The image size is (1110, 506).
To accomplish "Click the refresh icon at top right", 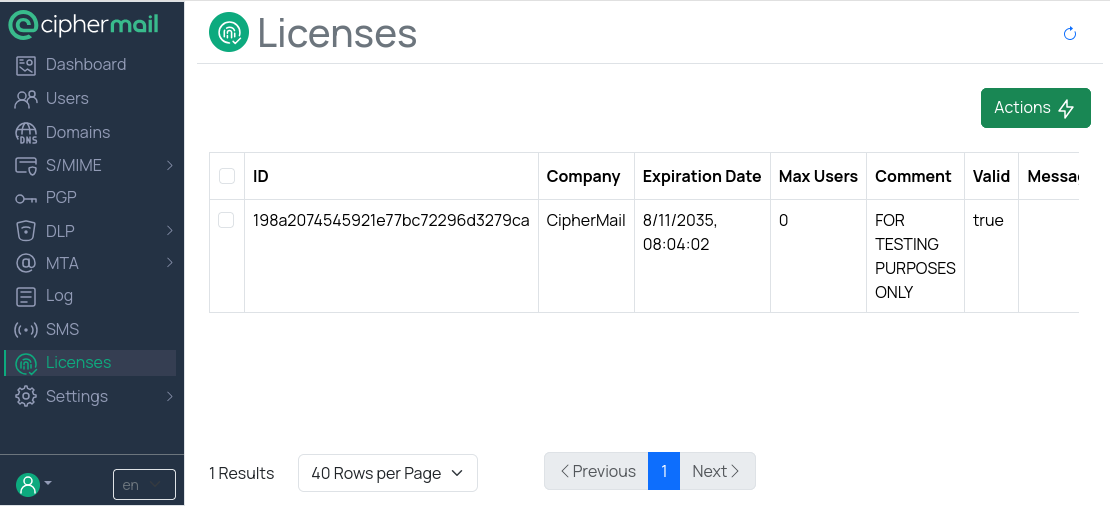I will [x=1069, y=34].
